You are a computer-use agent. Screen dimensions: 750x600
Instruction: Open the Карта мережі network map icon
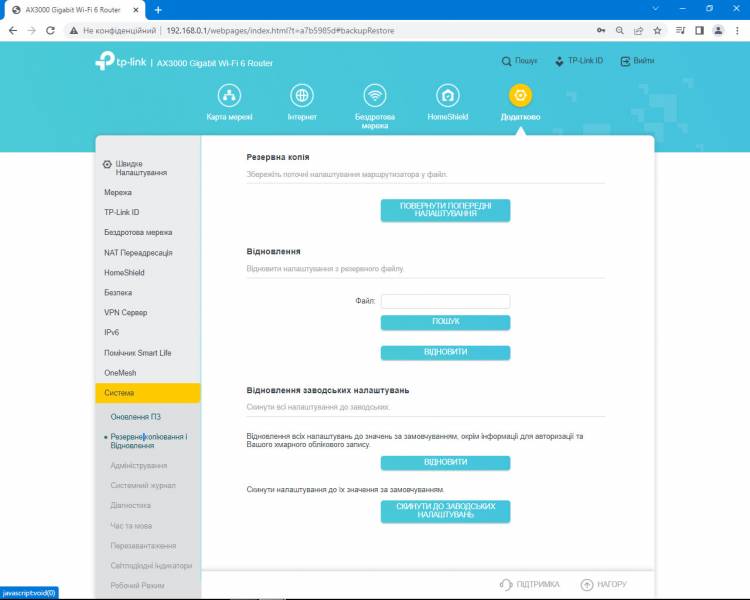tap(229, 96)
